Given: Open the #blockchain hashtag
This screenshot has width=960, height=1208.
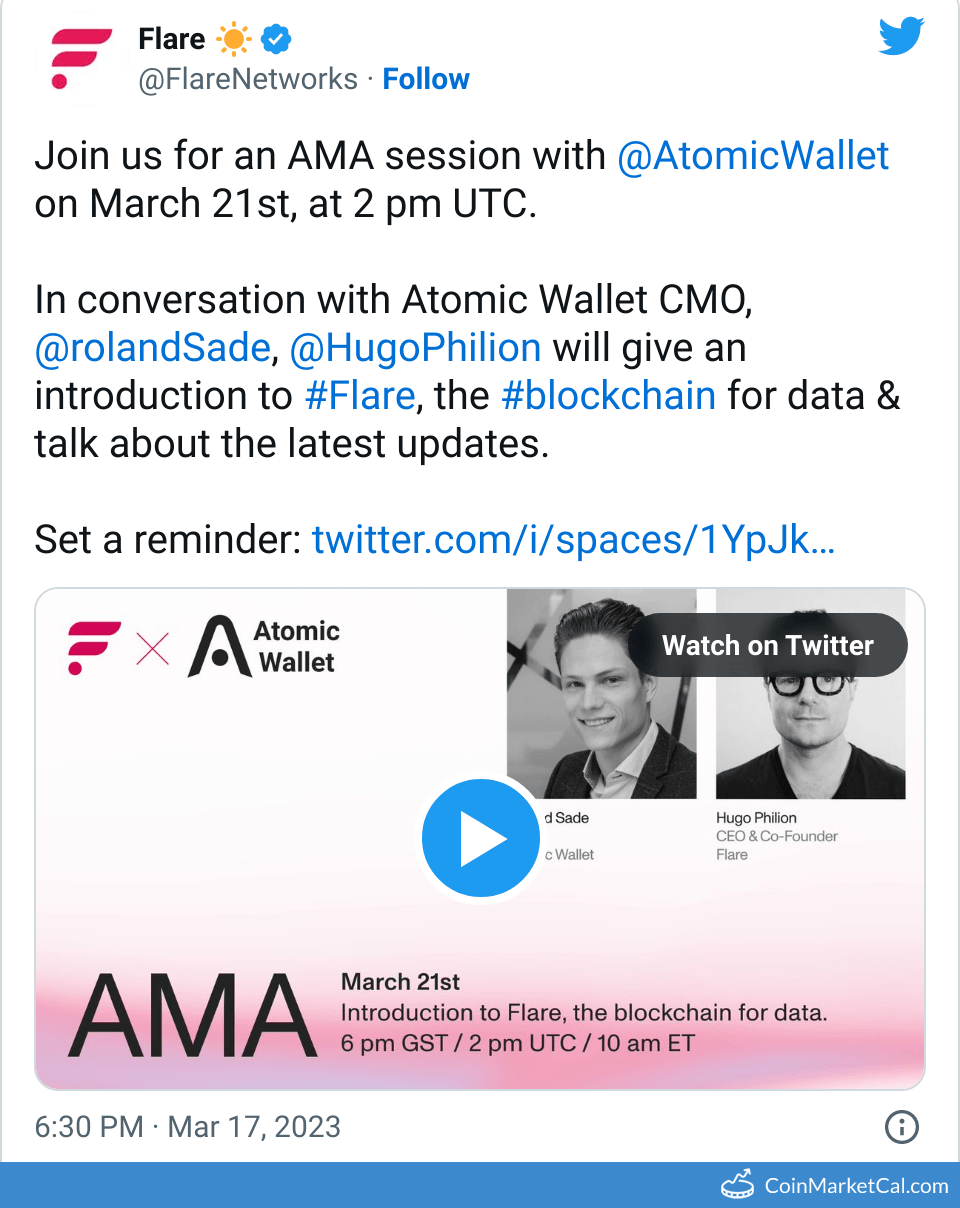Looking at the screenshot, I should tap(608, 395).
